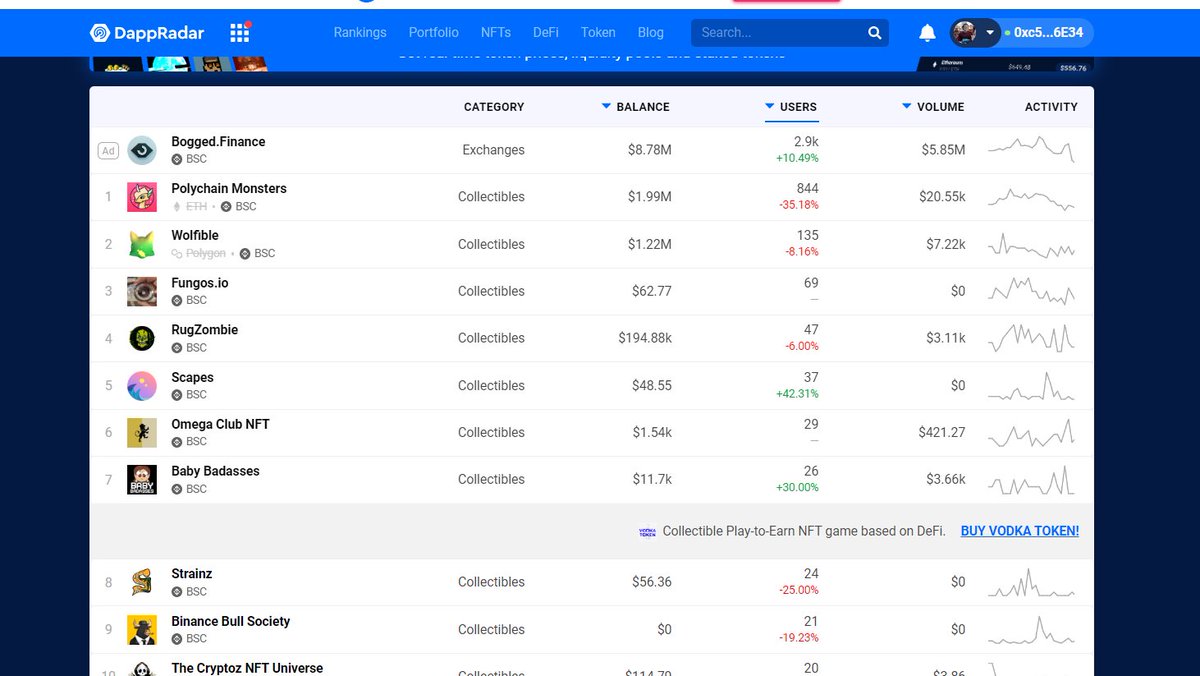Screen dimensions: 1200x676
Task: Click the Ad badge on Bogged.Finance
Action: pos(108,151)
